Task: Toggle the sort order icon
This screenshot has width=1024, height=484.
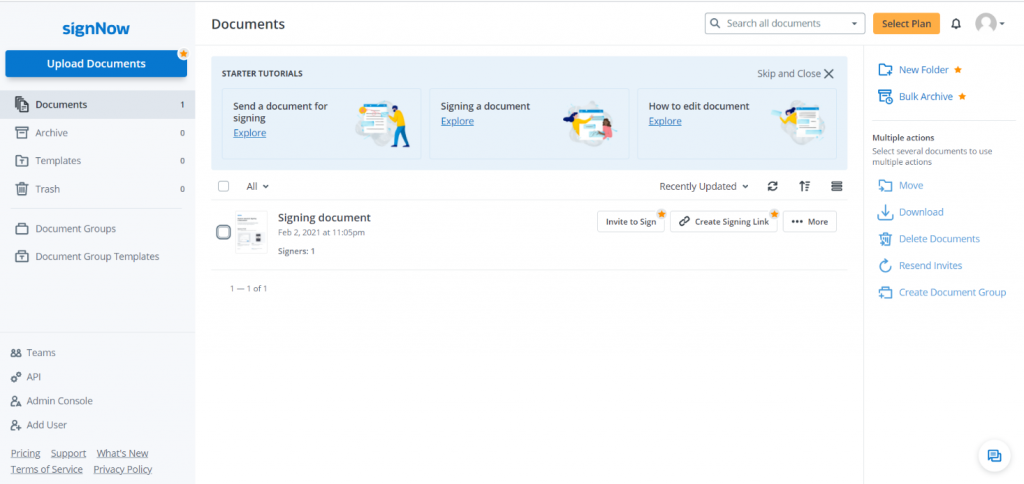Action: [805, 186]
